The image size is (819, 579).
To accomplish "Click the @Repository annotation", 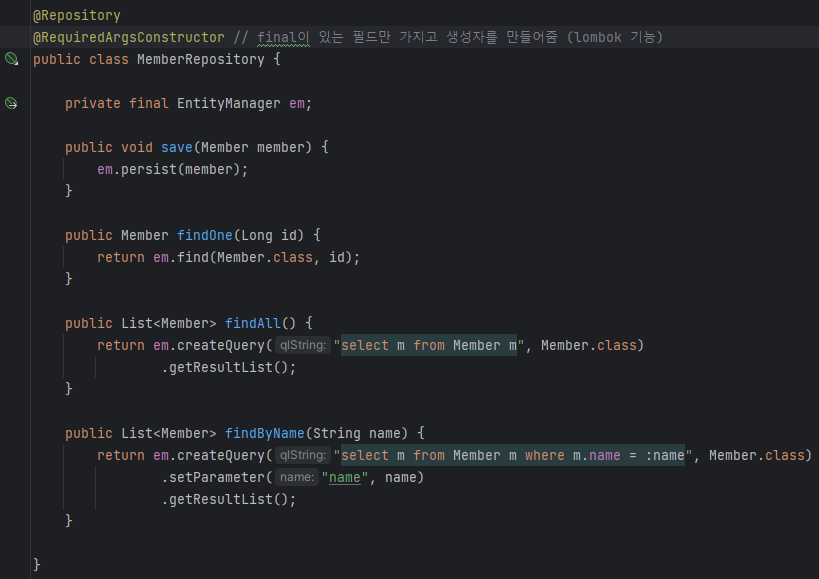I will tap(77, 16).
